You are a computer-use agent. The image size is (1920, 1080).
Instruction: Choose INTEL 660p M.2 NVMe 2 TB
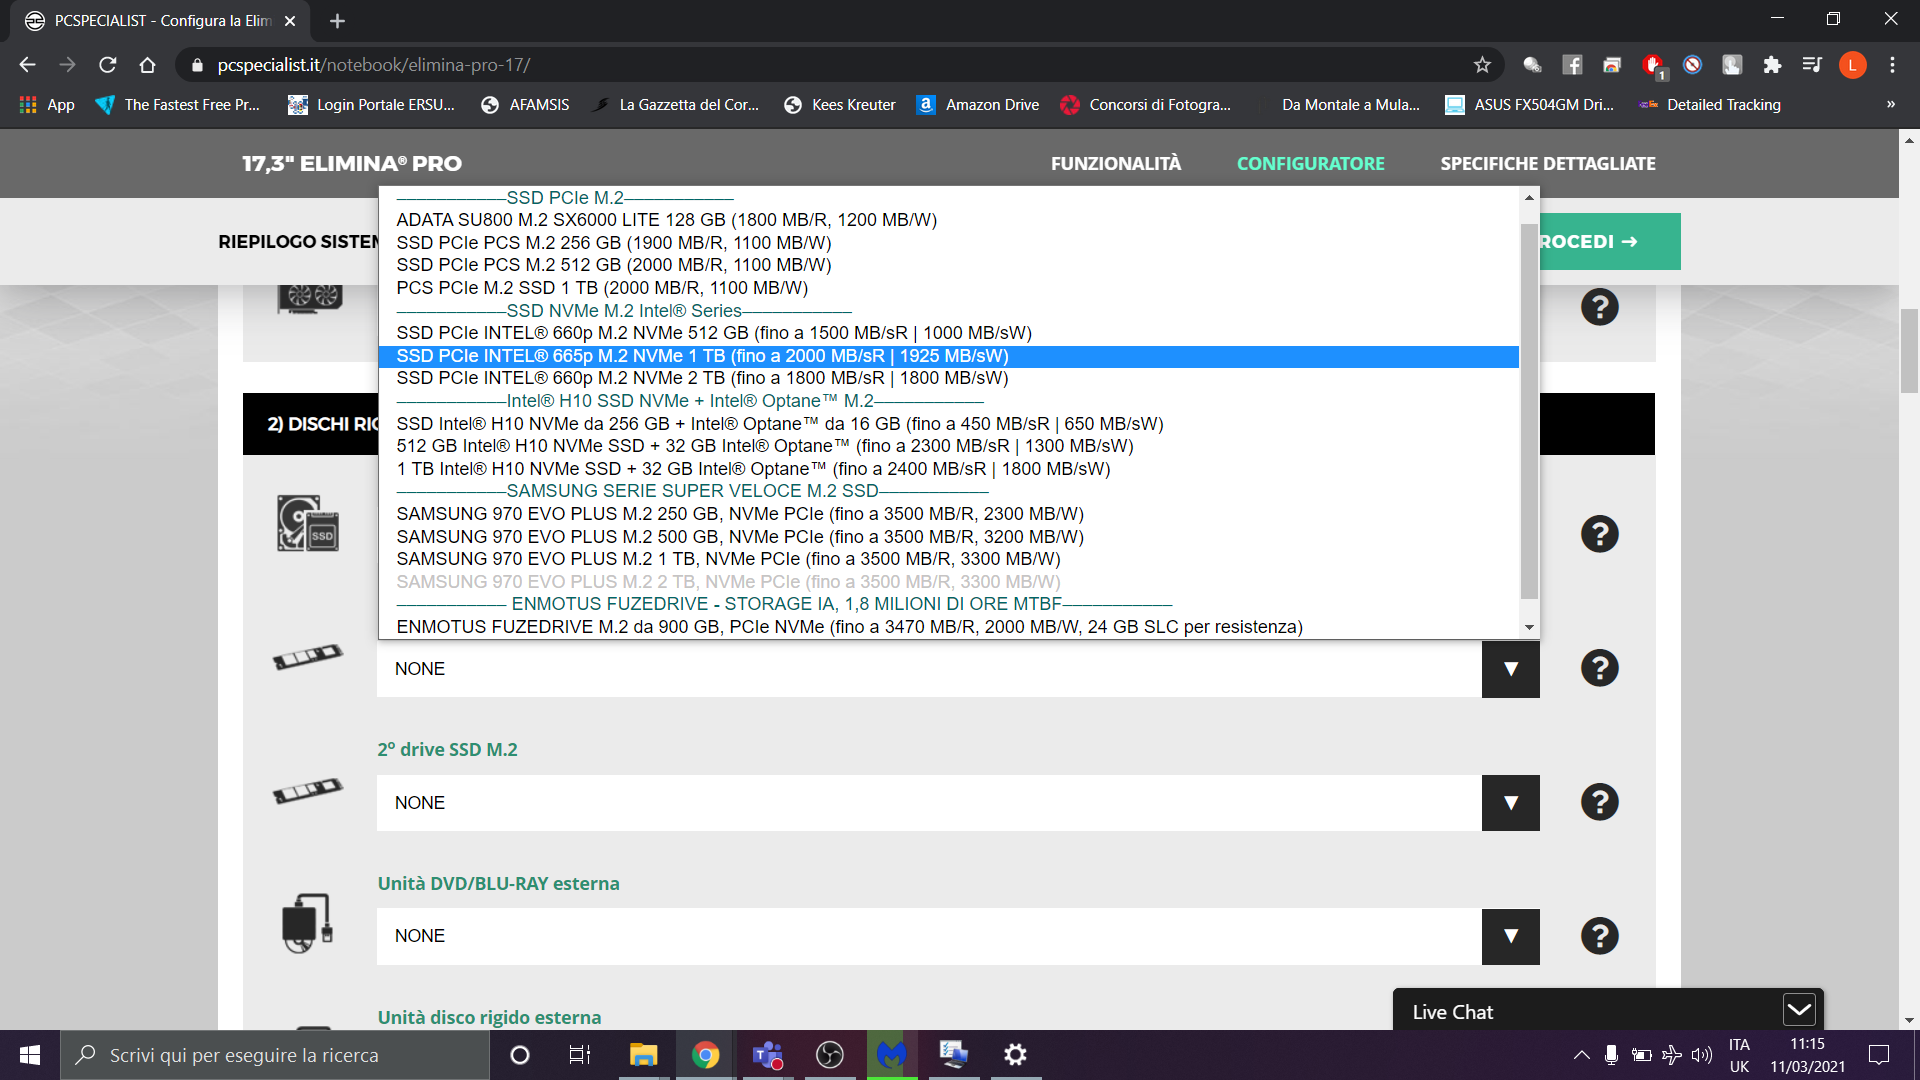[x=948, y=378]
